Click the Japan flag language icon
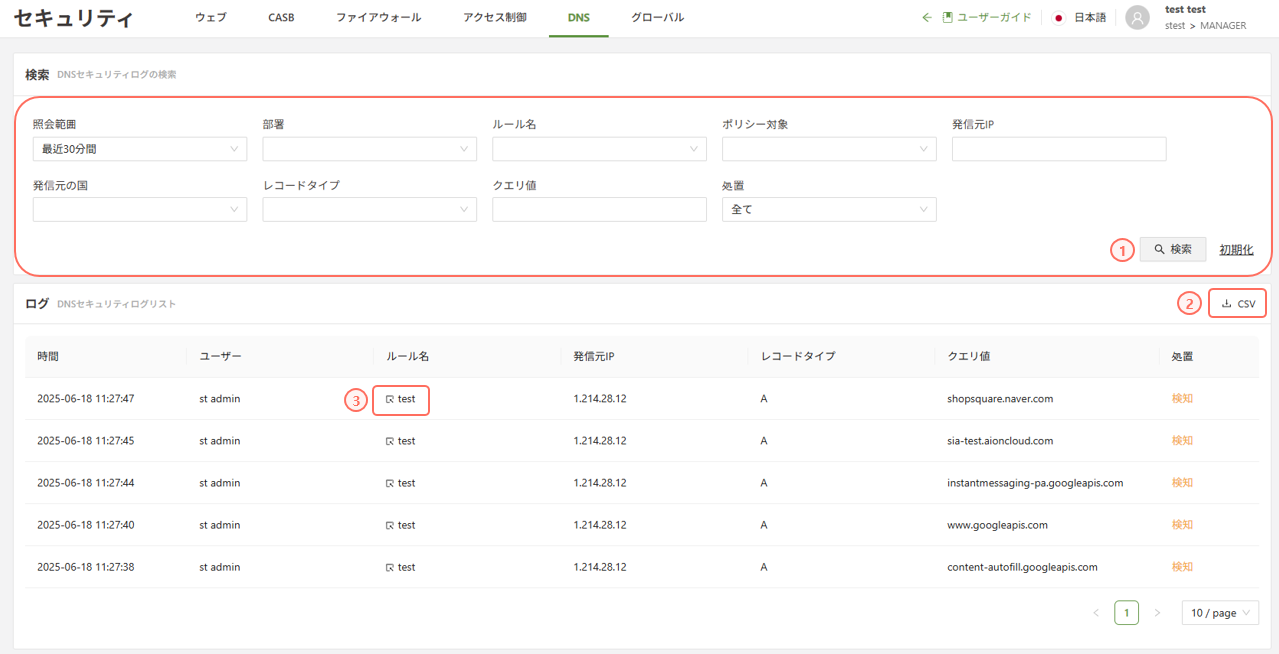The image size is (1279, 654). [1059, 18]
